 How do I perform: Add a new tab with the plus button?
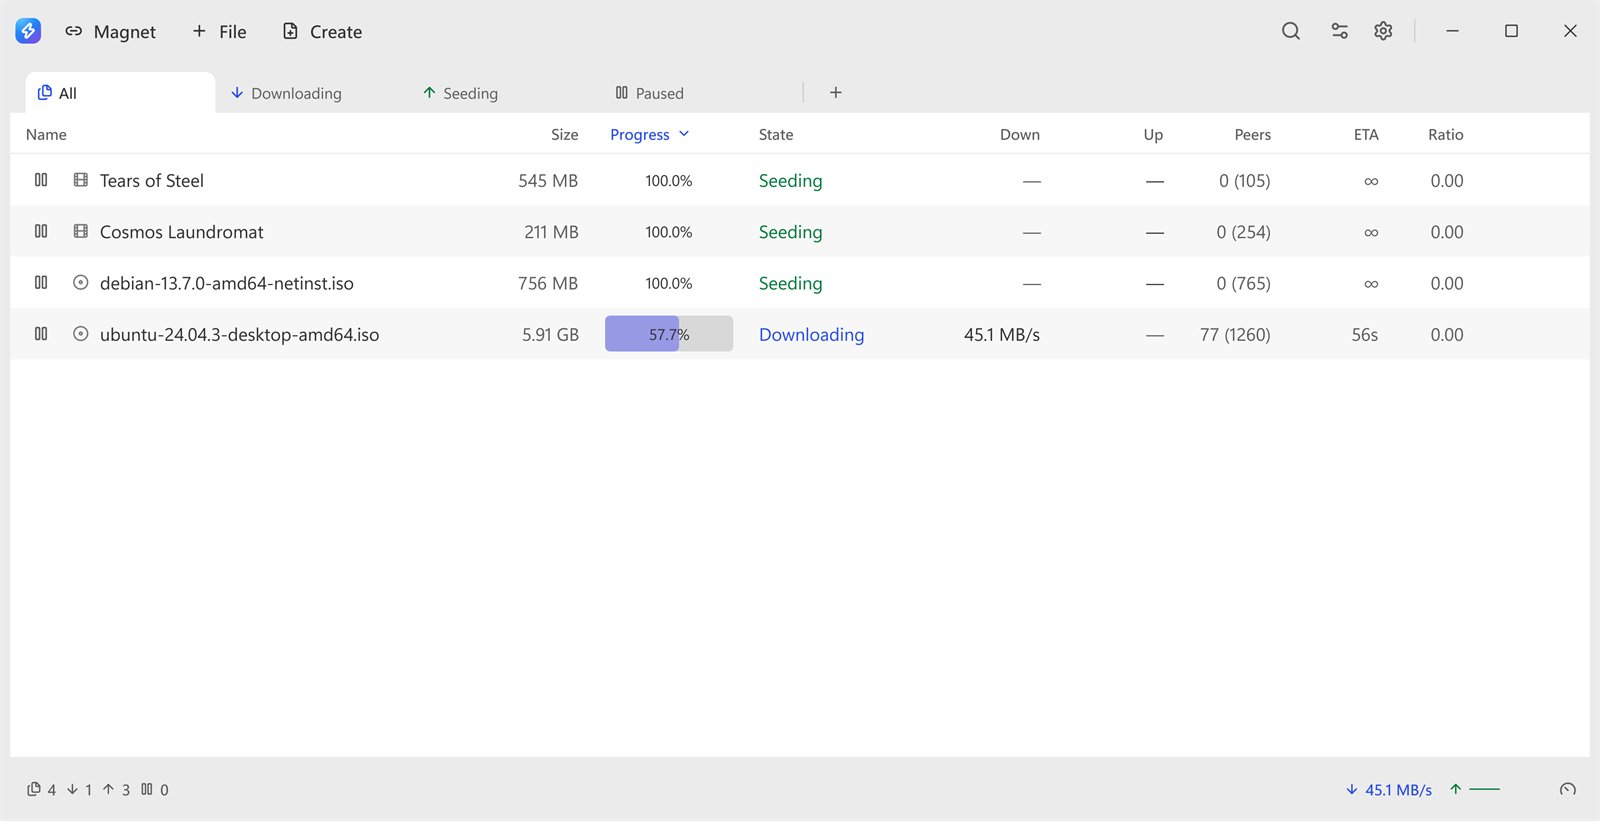pyautogui.click(x=836, y=92)
